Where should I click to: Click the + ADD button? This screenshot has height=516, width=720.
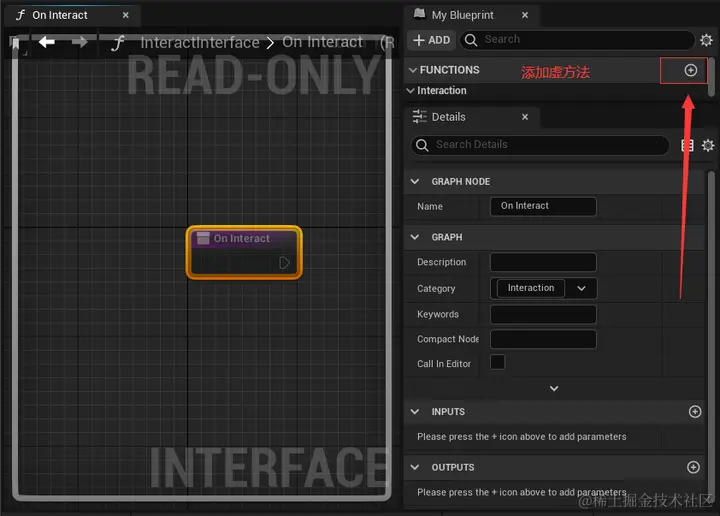pyautogui.click(x=432, y=40)
